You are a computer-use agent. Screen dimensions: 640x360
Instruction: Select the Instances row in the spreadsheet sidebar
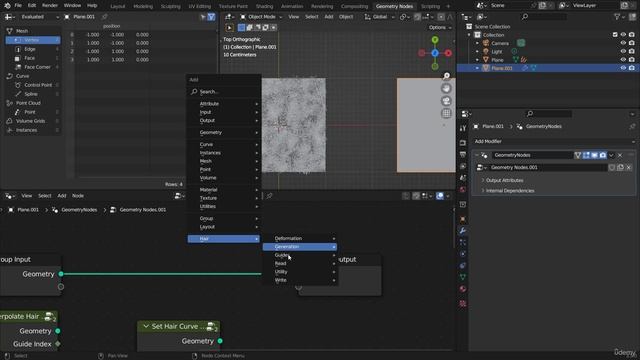pyautogui.click(x=33, y=130)
